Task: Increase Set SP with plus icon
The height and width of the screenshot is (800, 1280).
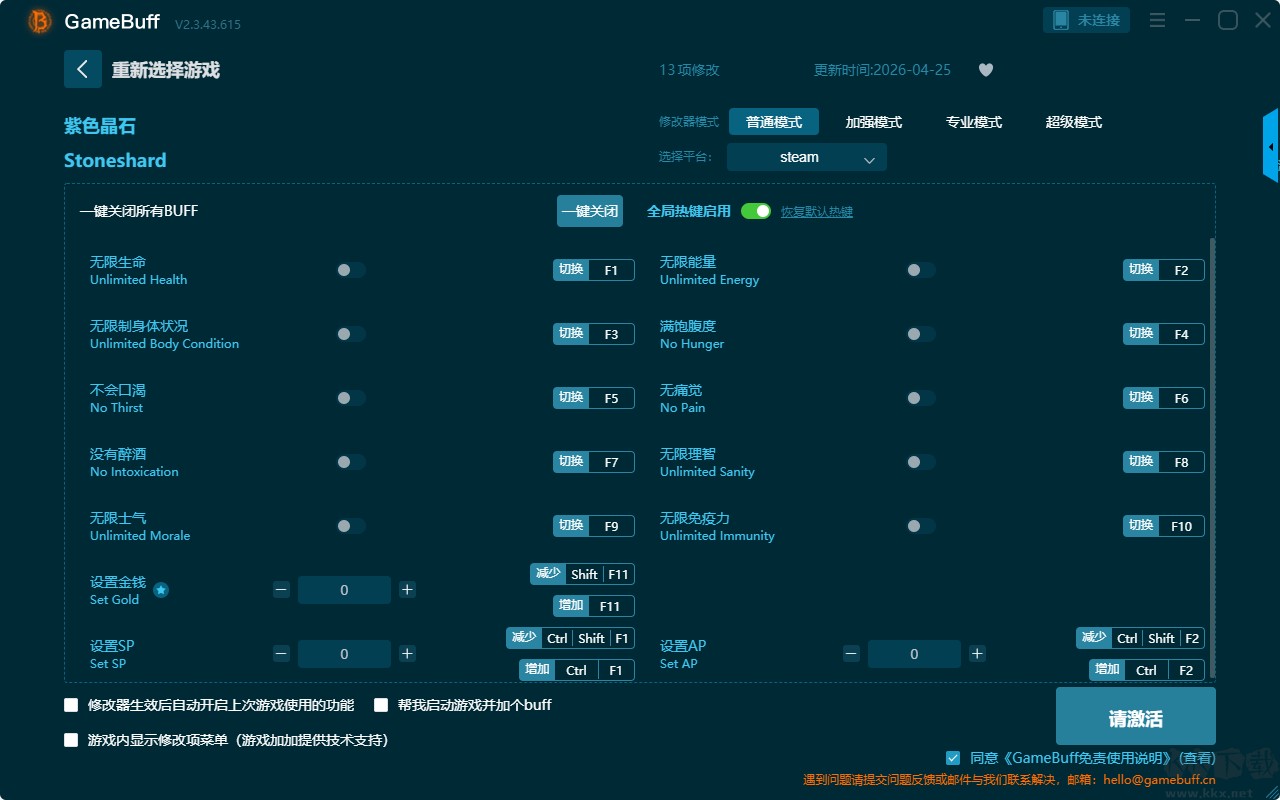Action: pyautogui.click(x=407, y=654)
